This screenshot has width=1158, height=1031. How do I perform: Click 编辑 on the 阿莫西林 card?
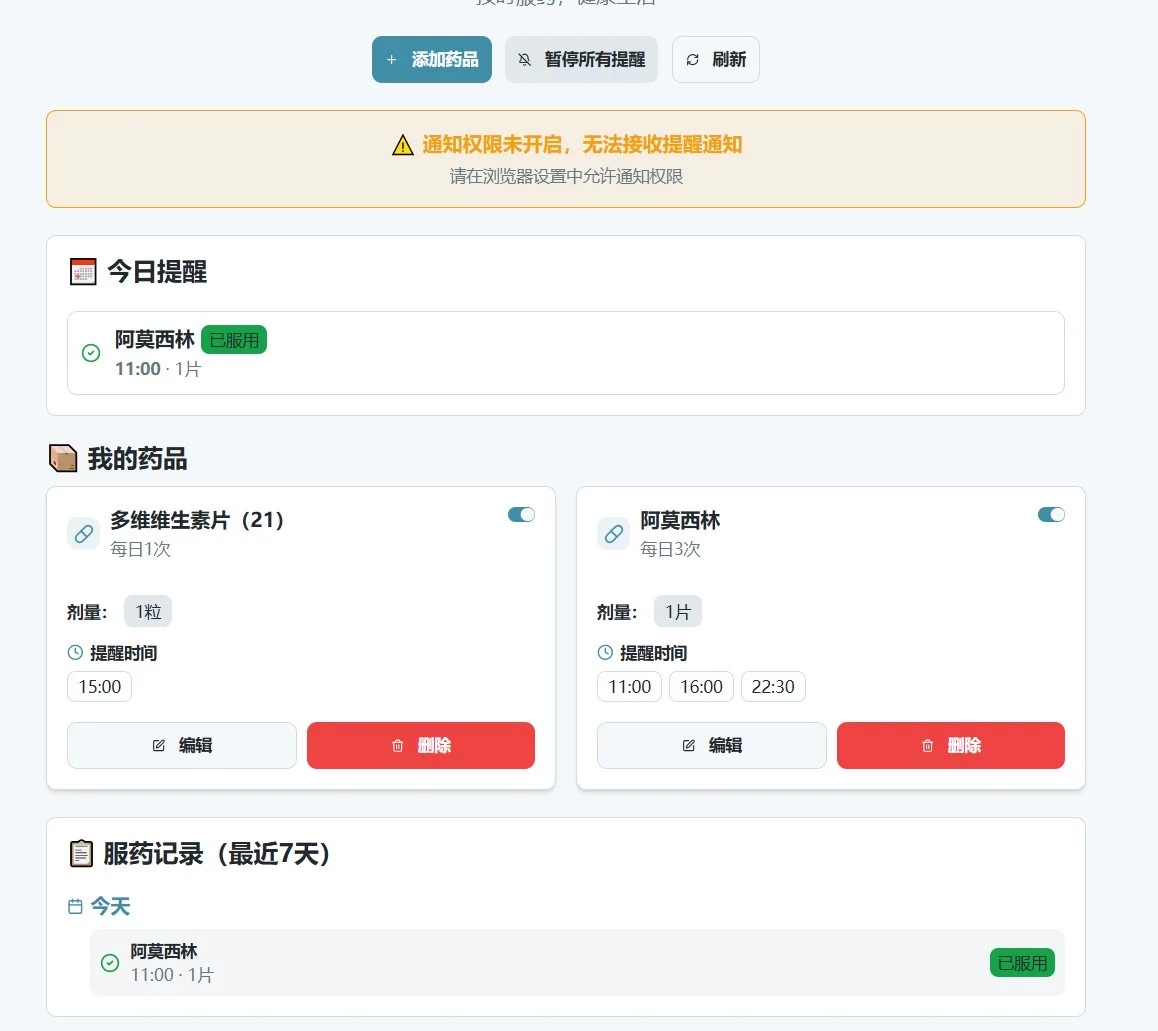pos(711,745)
